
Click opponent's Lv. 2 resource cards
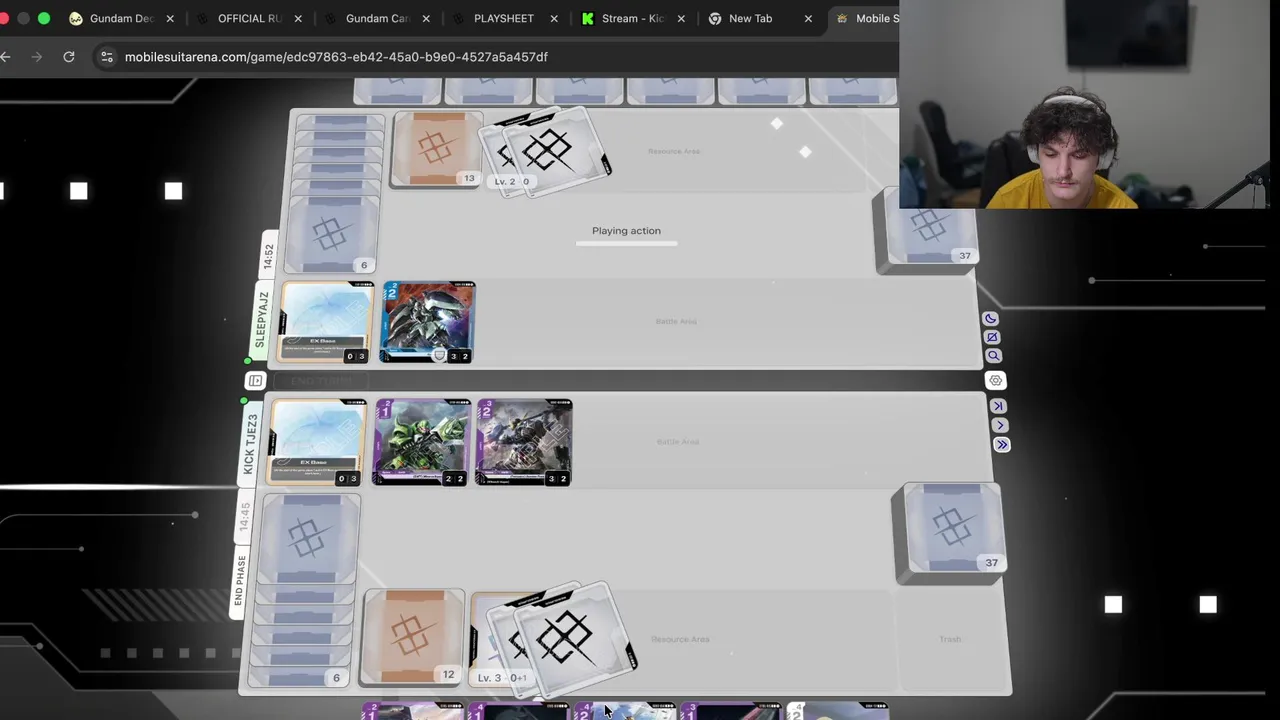548,153
